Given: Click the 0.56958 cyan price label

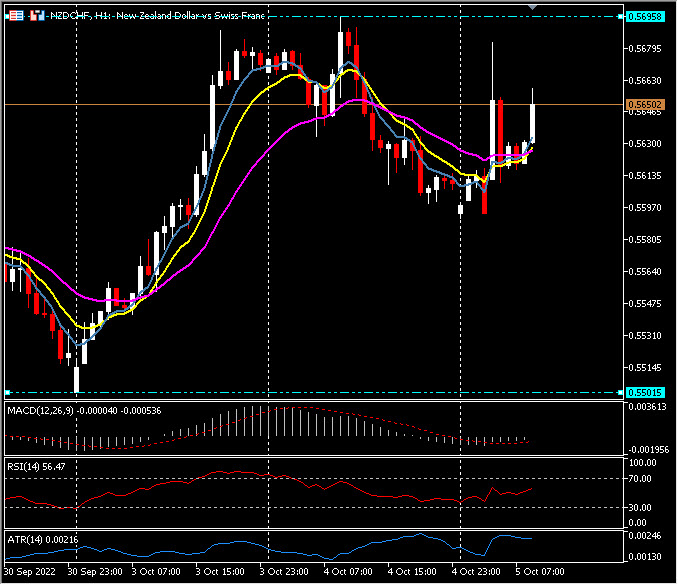Looking at the screenshot, I should tap(648, 17).
